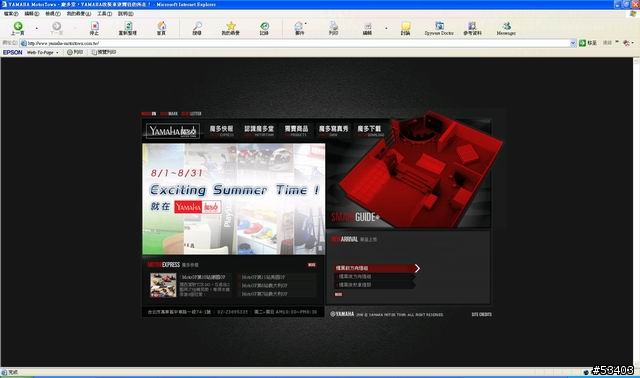Click the Bookmark link above the nav bar
This screenshot has width=640, height=378.
point(169,113)
